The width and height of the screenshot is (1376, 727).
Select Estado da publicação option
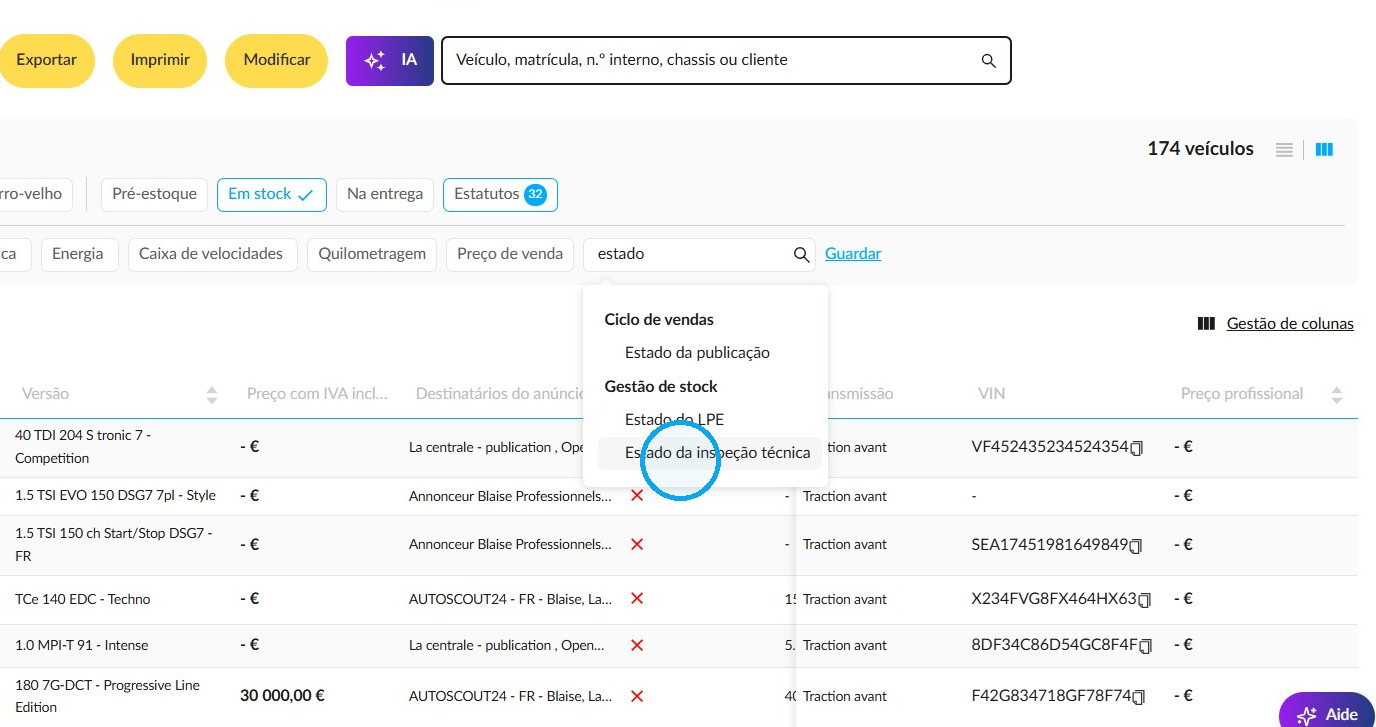pyautogui.click(x=697, y=353)
